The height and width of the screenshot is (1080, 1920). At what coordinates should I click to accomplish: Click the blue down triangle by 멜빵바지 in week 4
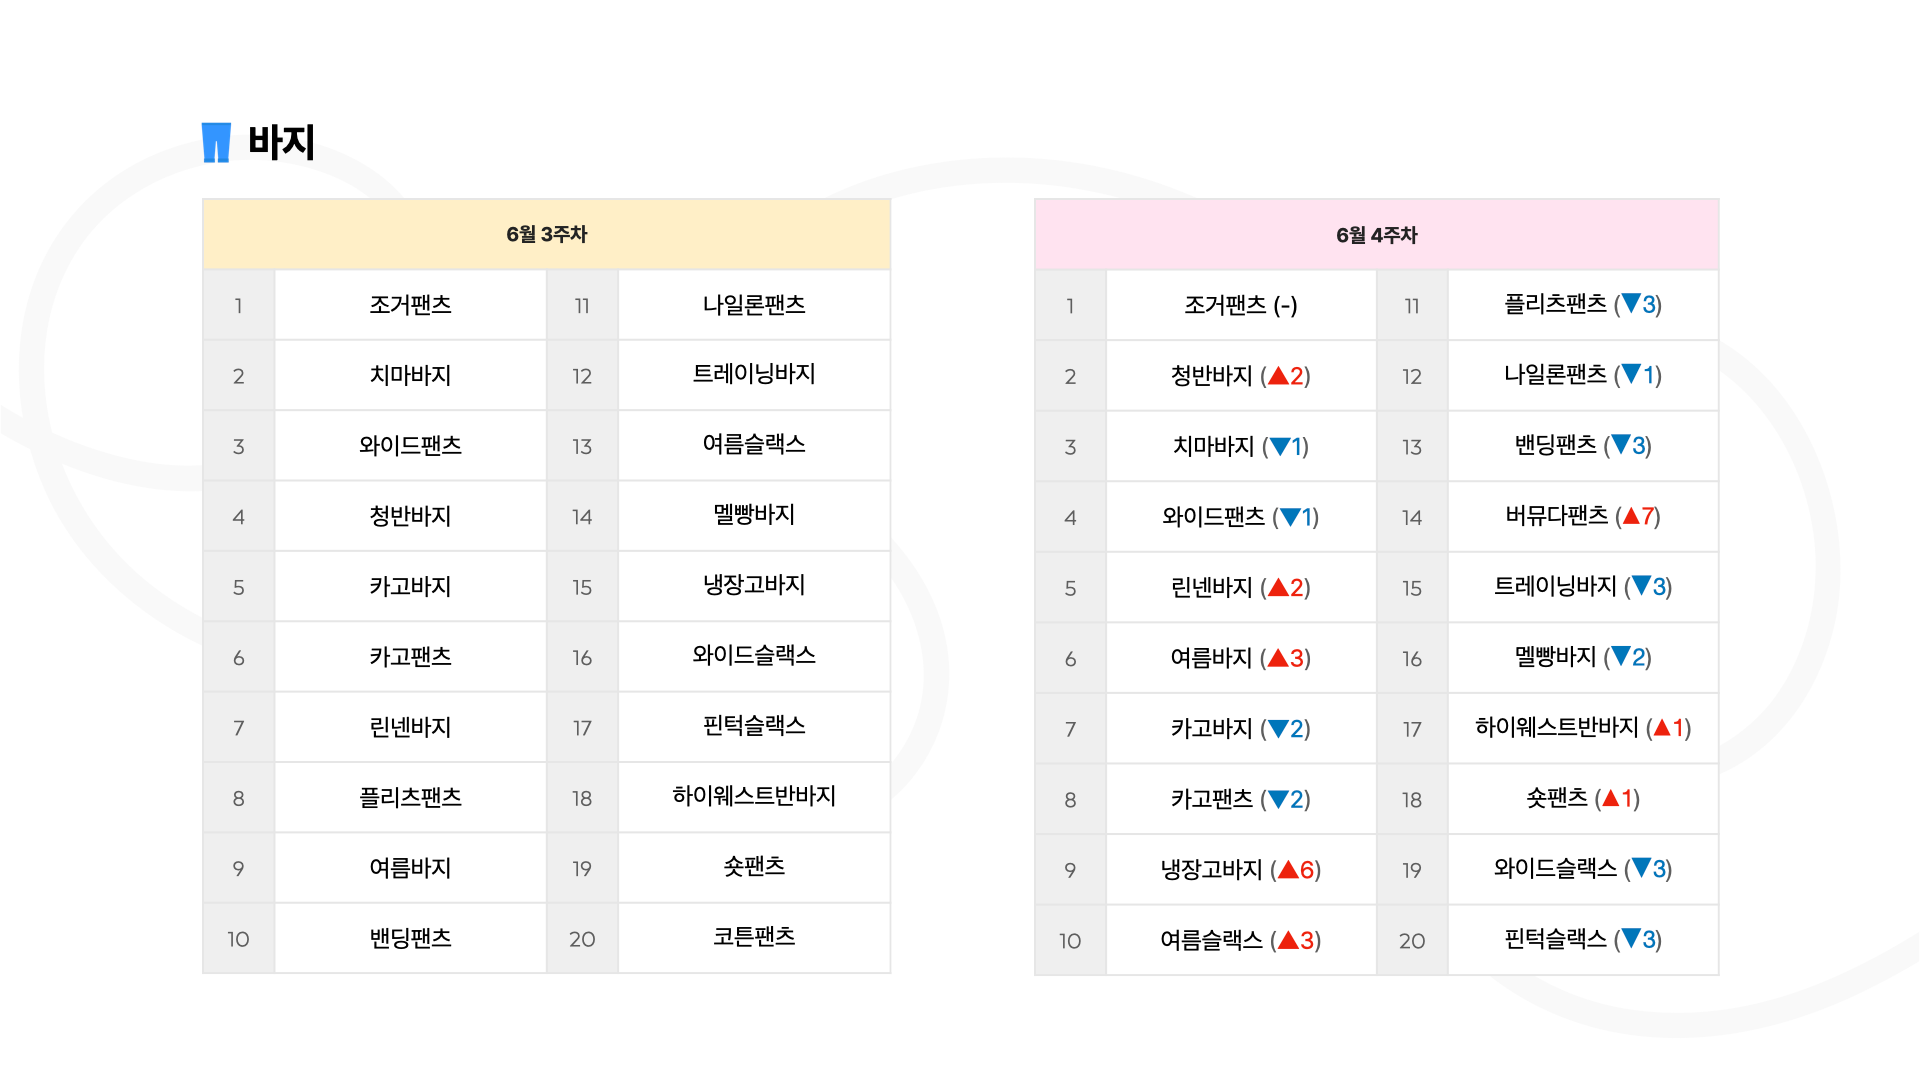(1621, 657)
